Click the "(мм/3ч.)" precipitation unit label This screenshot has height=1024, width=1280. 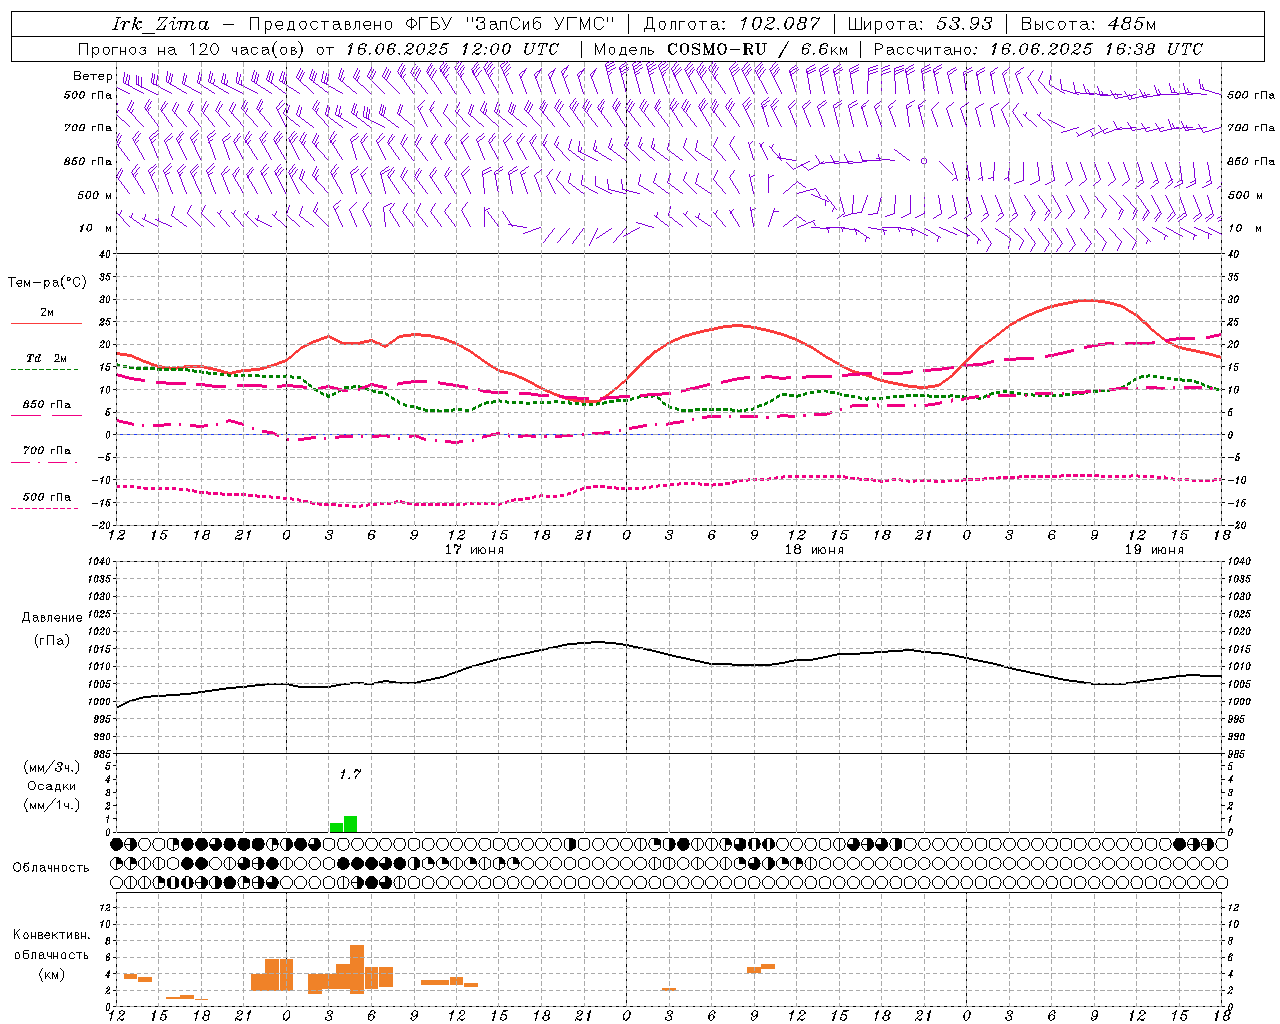click(52, 767)
